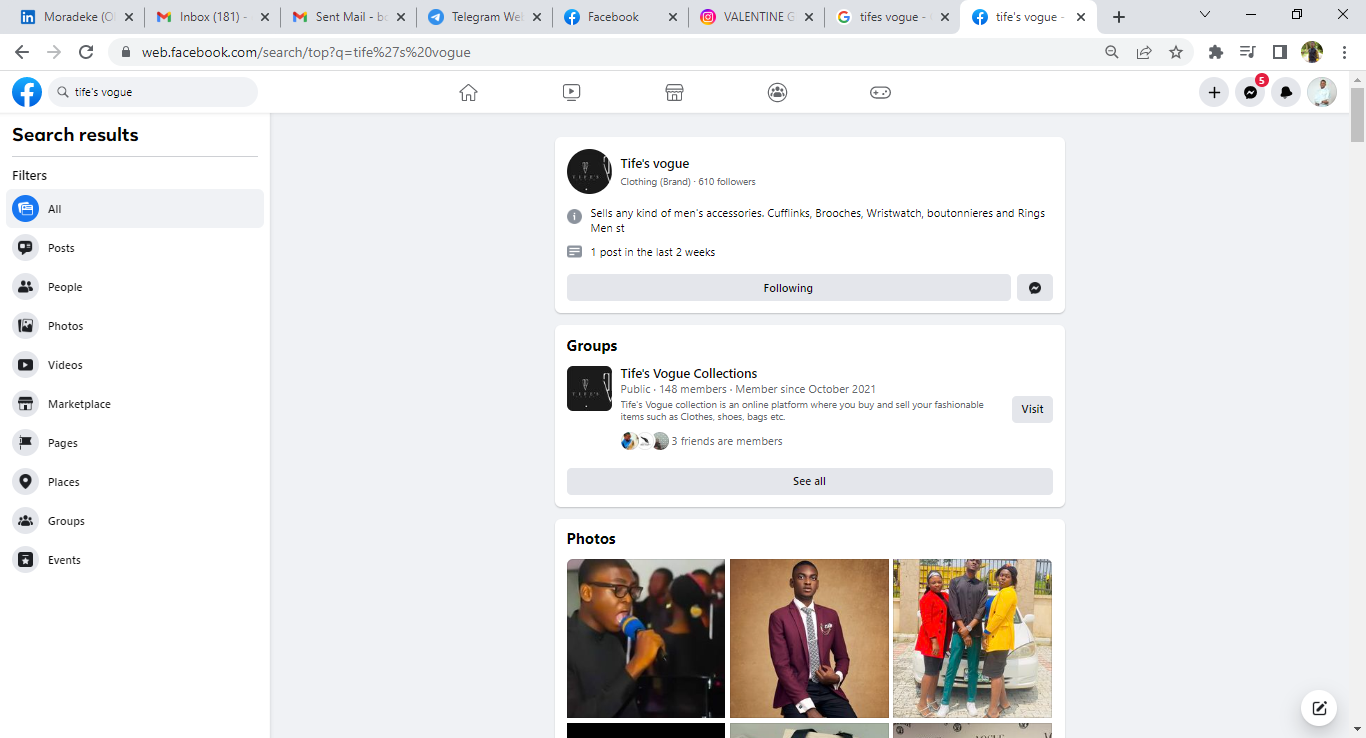This screenshot has height=738, width=1366.
Task: Click the browser address bar URL
Action: click(x=306, y=52)
